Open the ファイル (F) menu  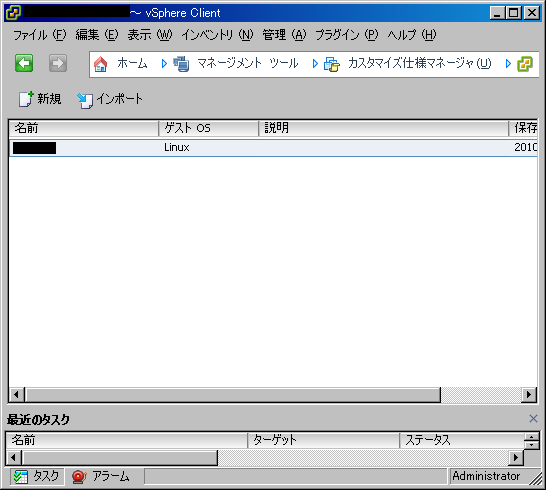[x=39, y=35]
